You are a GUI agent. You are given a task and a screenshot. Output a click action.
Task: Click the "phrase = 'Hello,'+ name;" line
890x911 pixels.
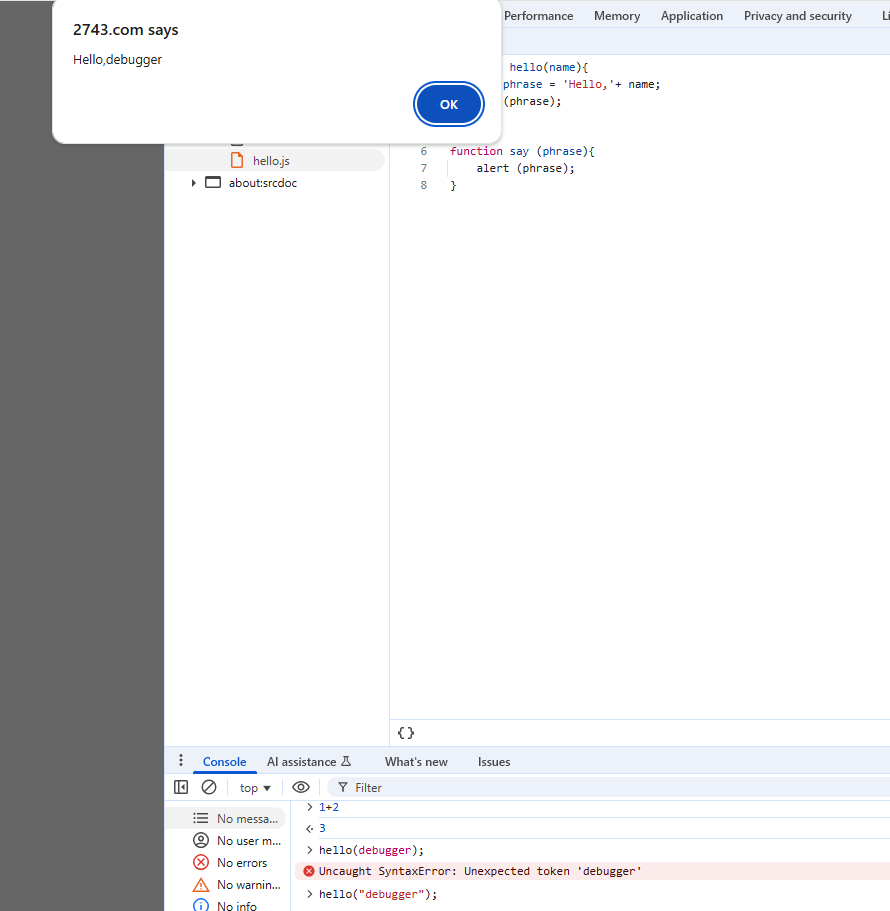point(582,84)
